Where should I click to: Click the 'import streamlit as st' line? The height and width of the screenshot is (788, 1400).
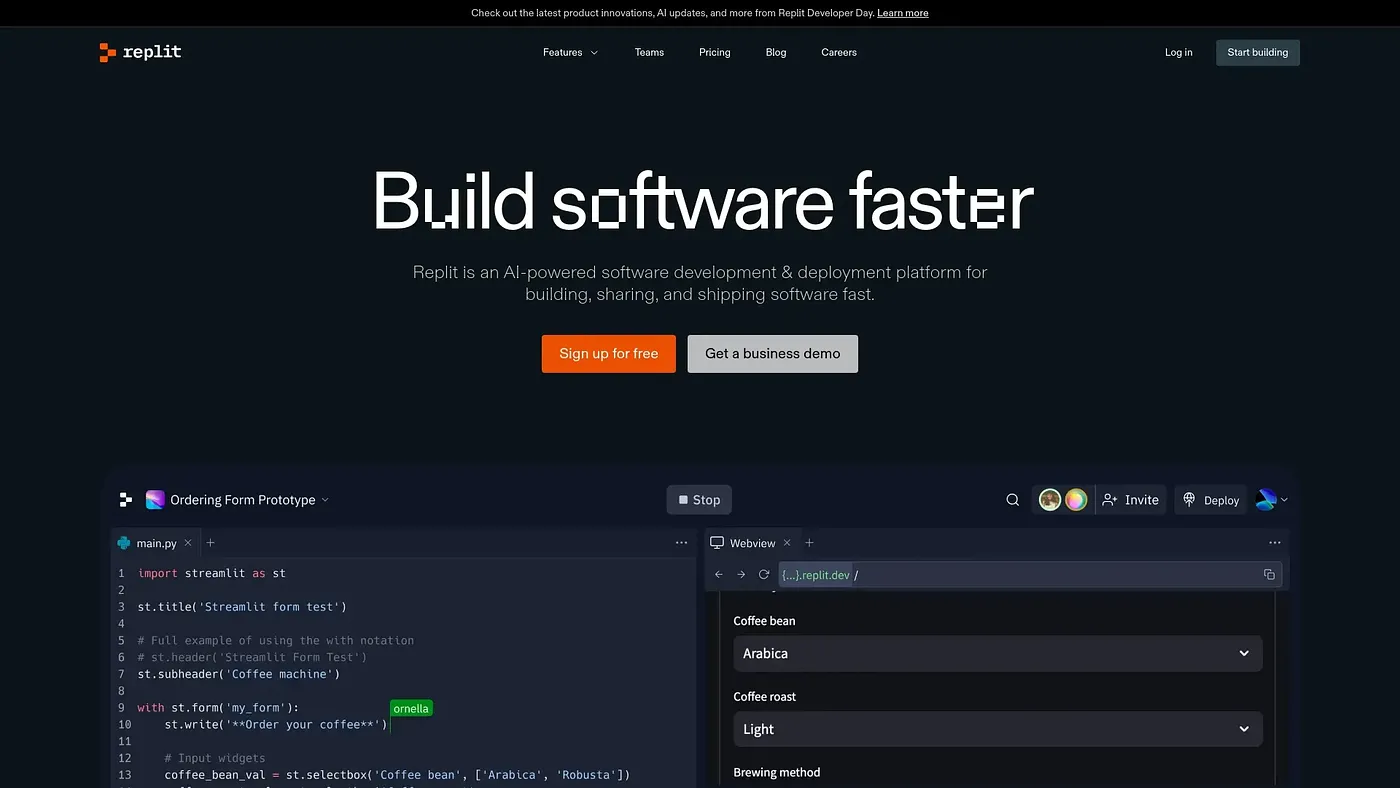tap(212, 573)
